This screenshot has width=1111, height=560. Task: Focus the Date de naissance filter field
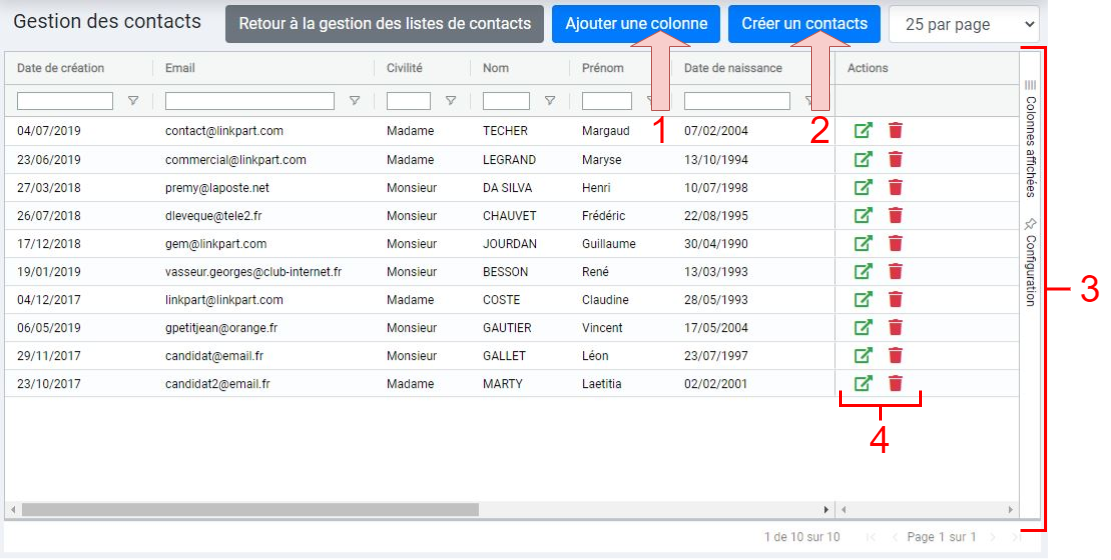pos(737,101)
